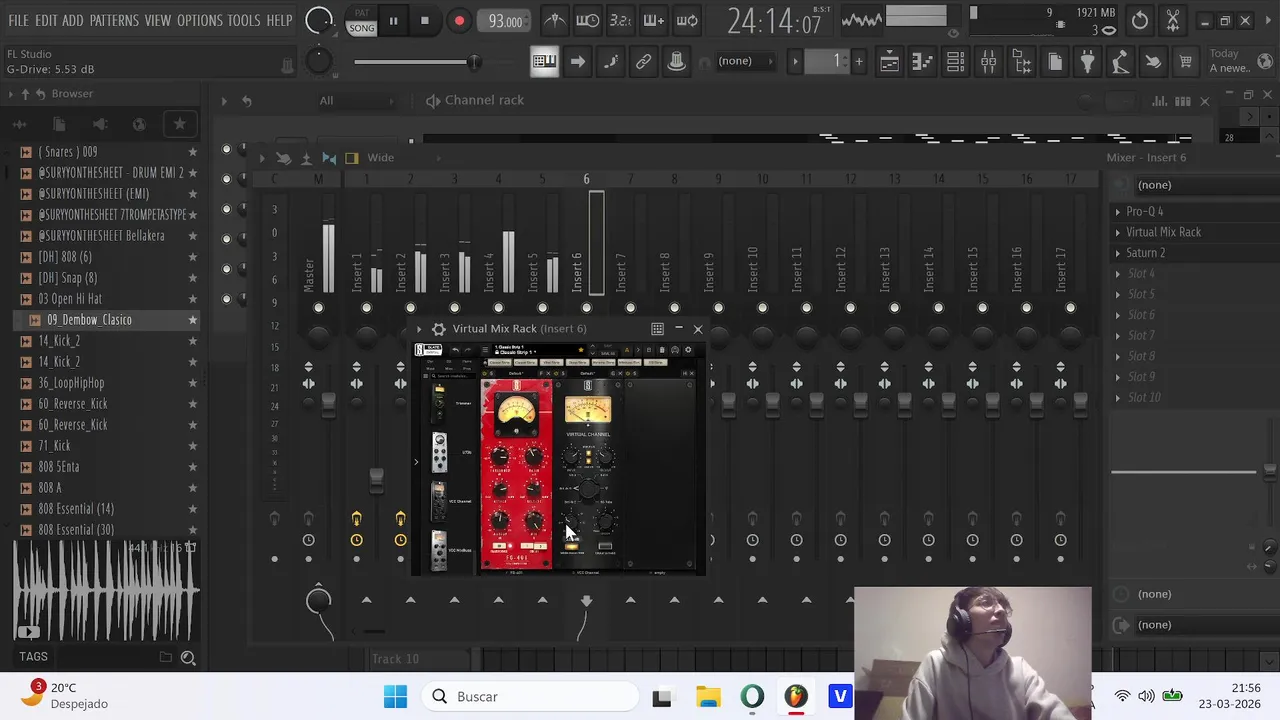Open the EDIT menu
This screenshot has width=1280, height=720.
tap(46, 20)
